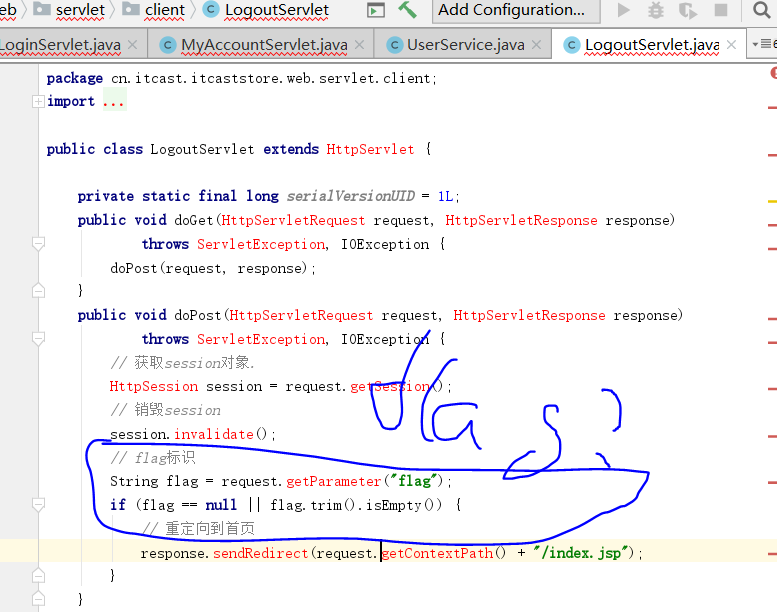777x612 pixels.
Task: Click the servlet folder icon in breadcrumb
Action: [42, 9]
